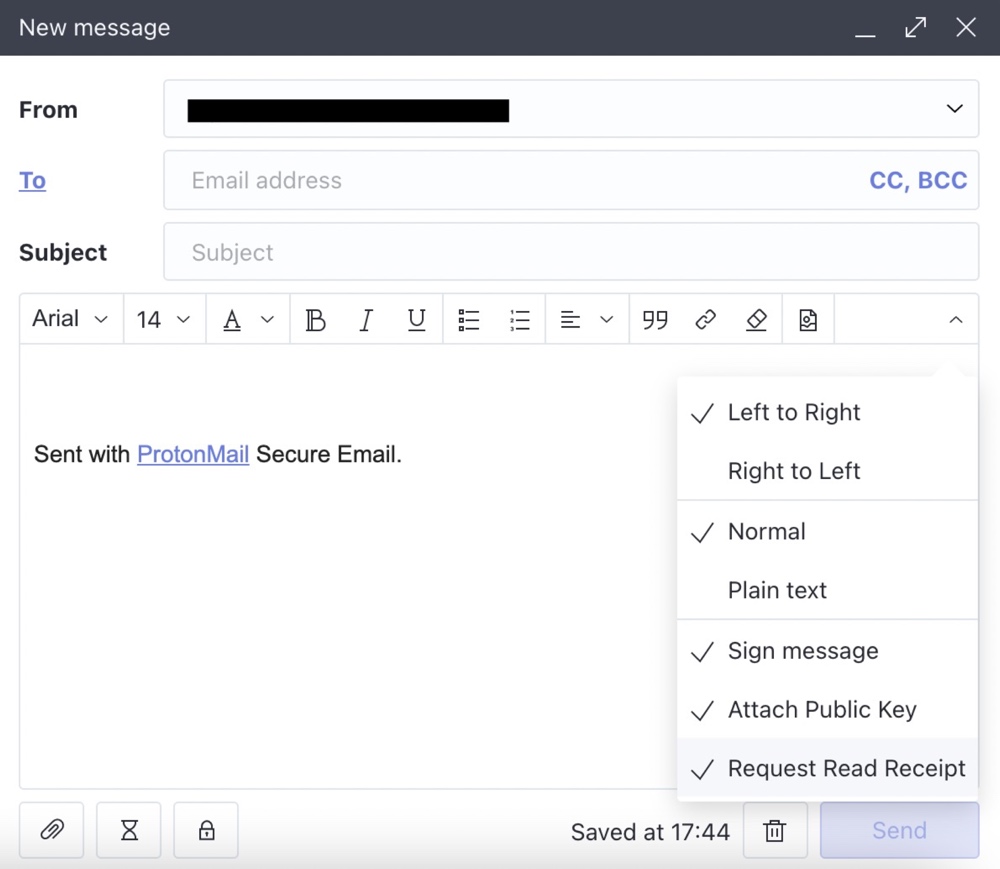The height and width of the screenshot is (869, 1000).
Task: Click the Send button
Action: (x=899, y=830)
